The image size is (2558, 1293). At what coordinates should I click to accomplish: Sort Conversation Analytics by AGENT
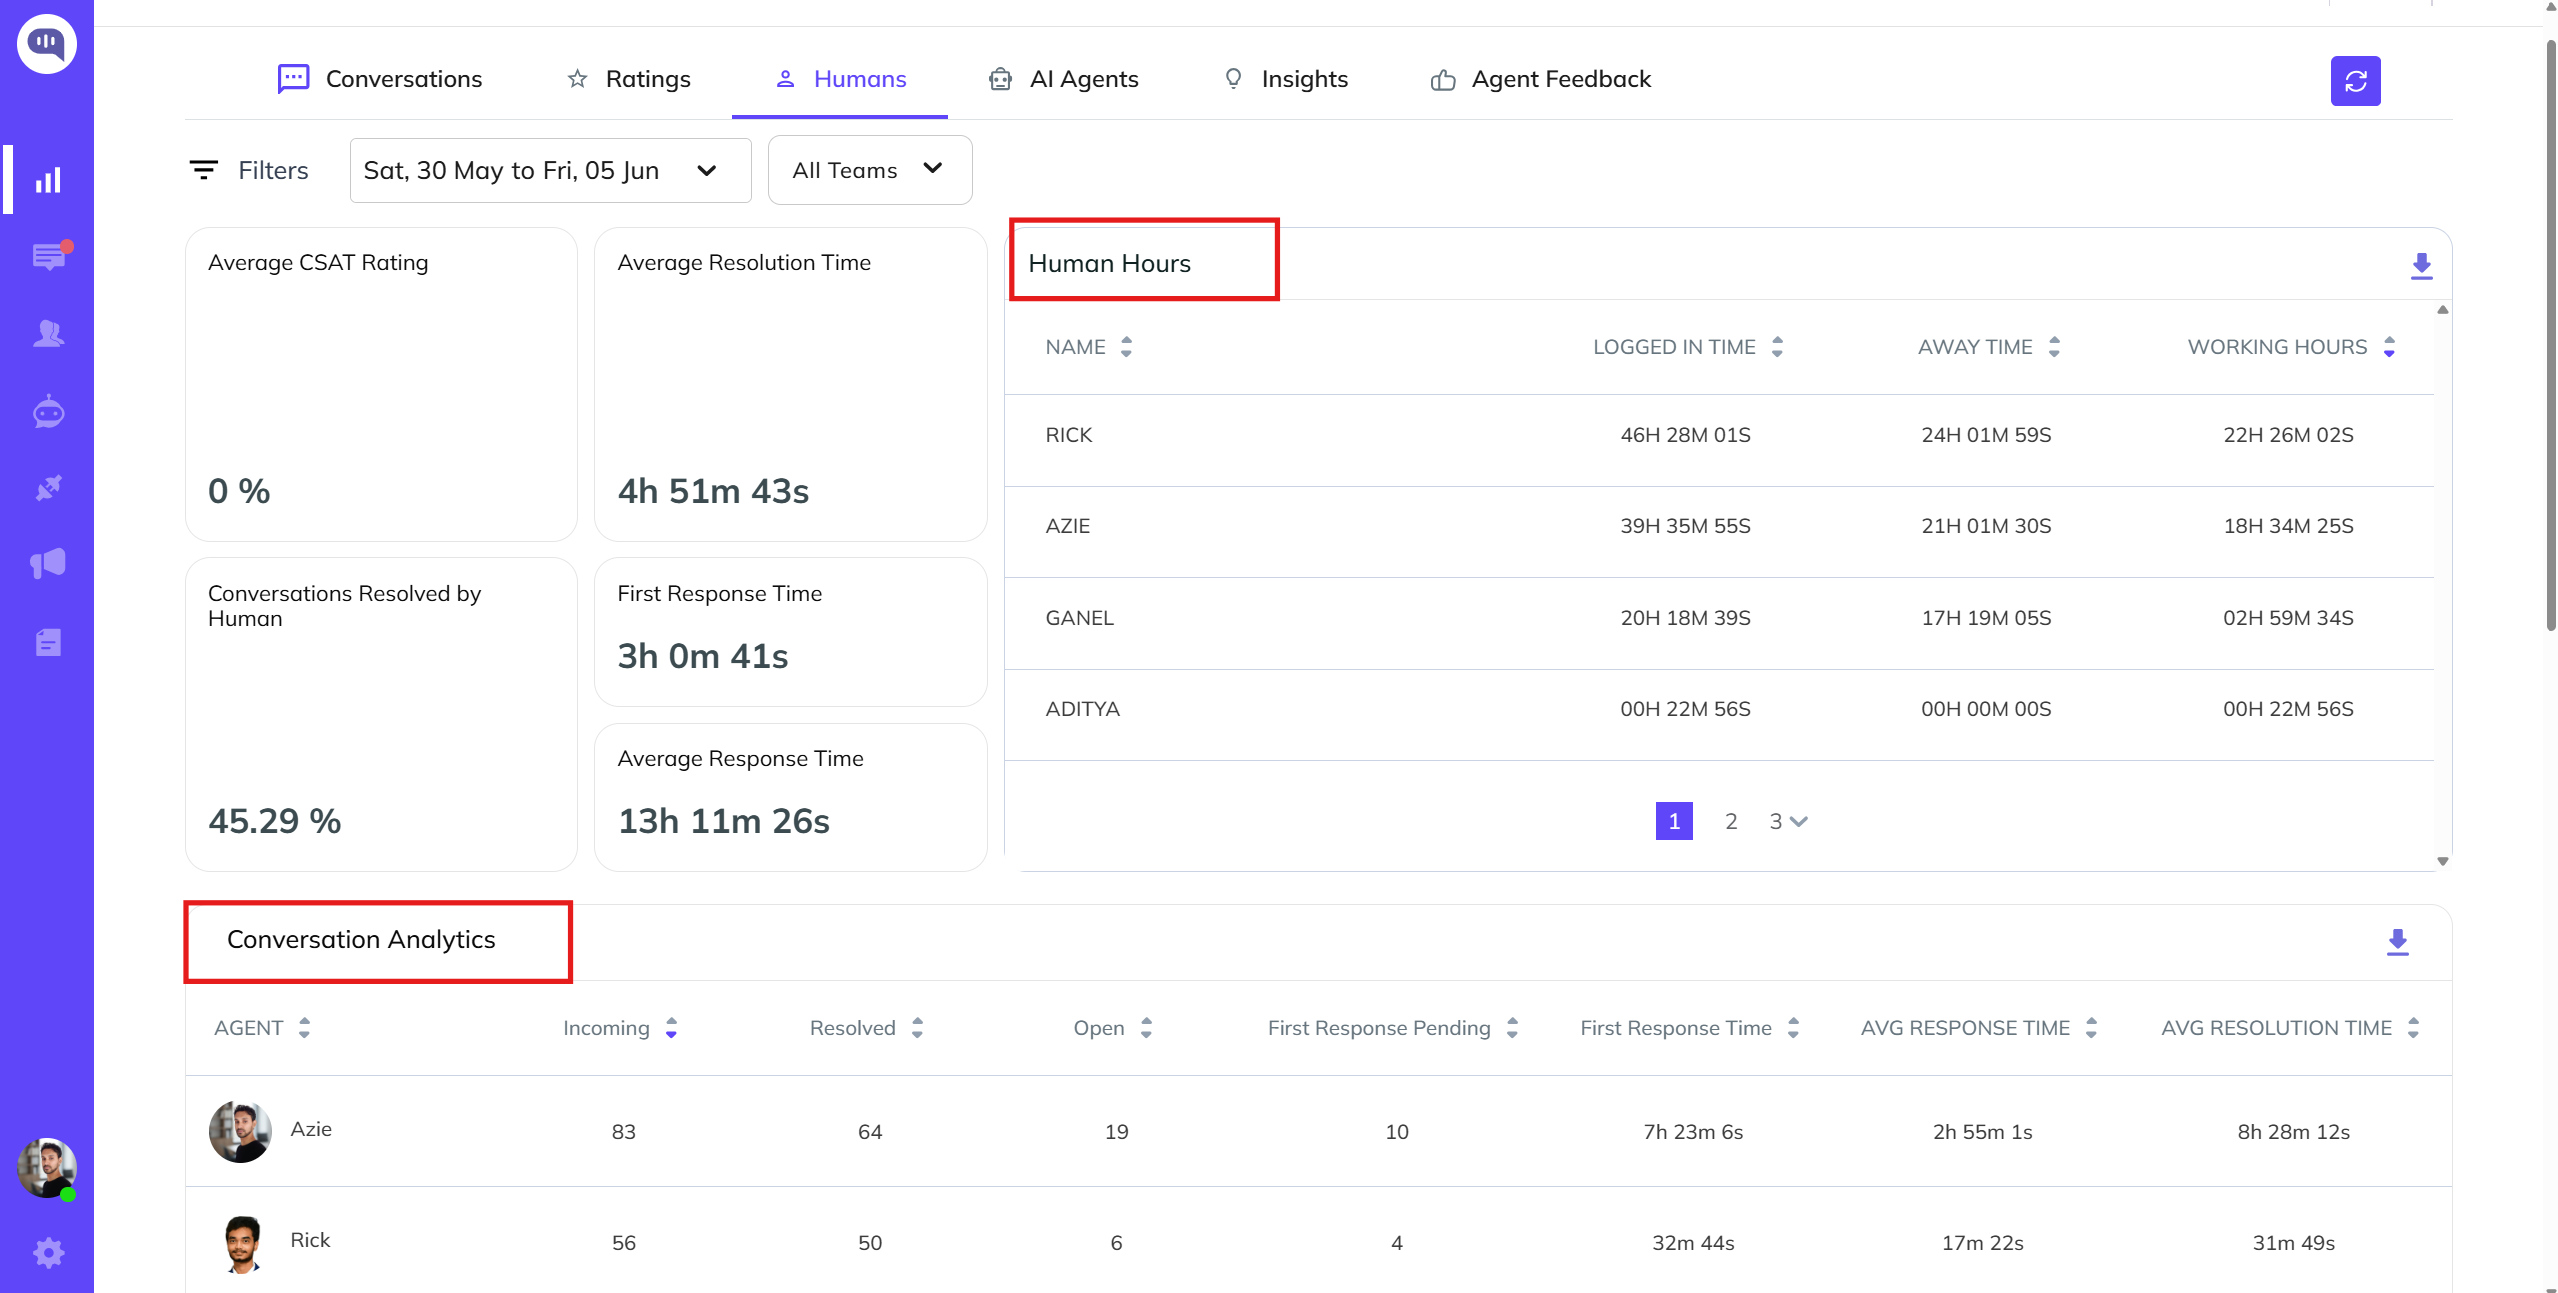pyautogui.click(x=304, y=1028)
